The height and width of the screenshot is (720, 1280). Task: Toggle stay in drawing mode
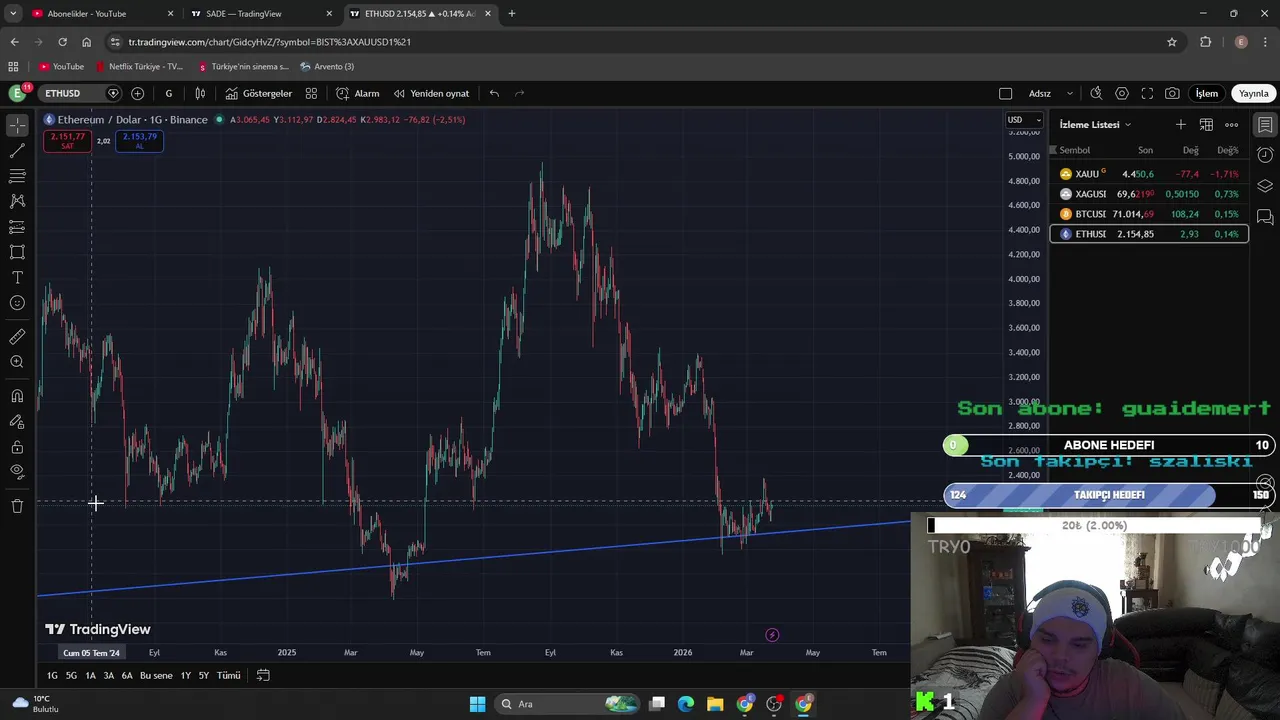(17, 422)
